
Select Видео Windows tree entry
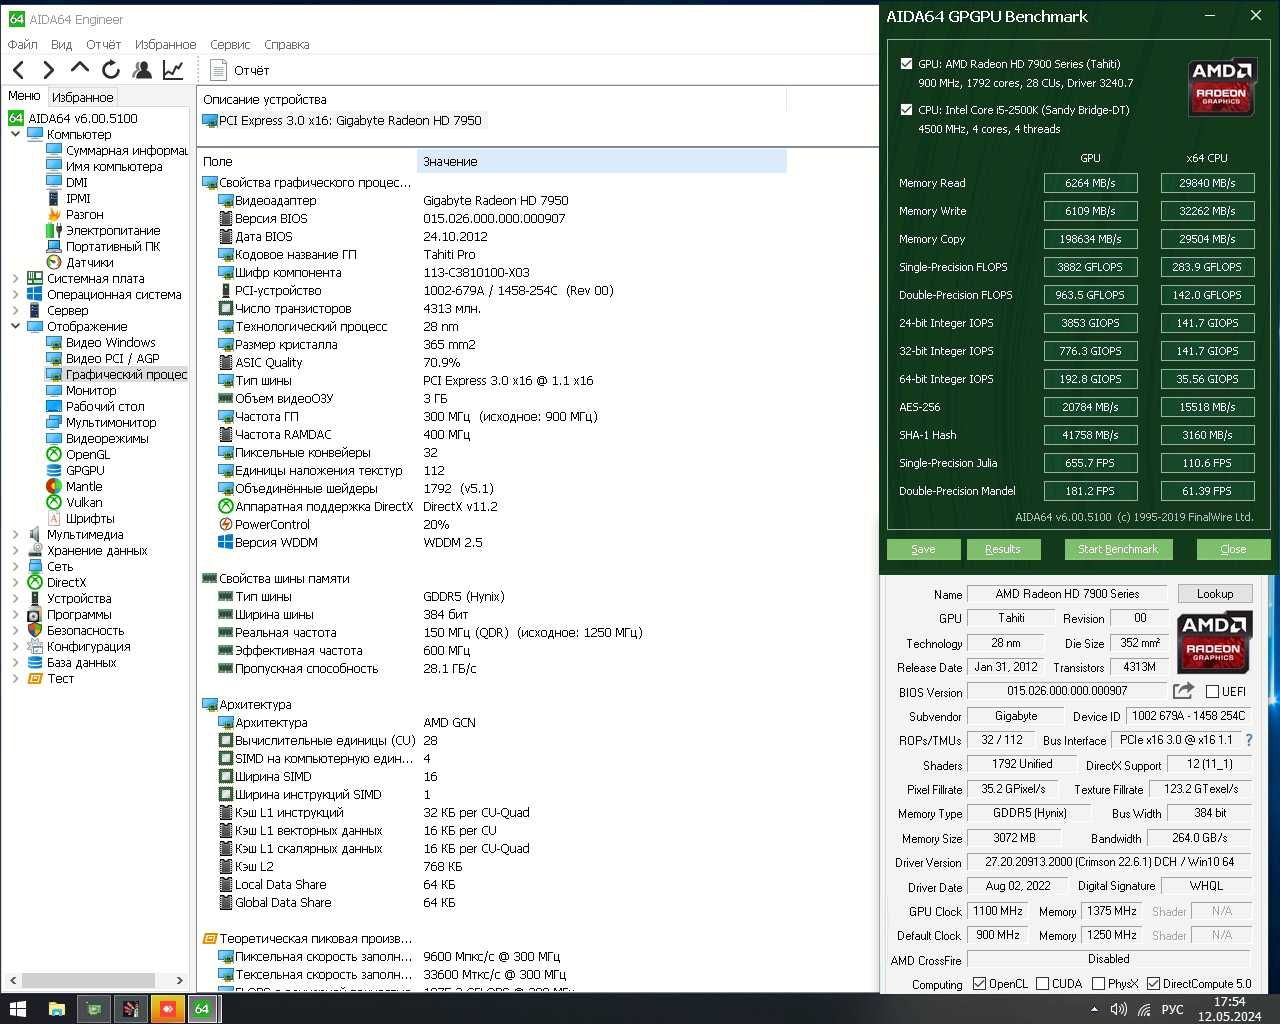tap(110, 342)
